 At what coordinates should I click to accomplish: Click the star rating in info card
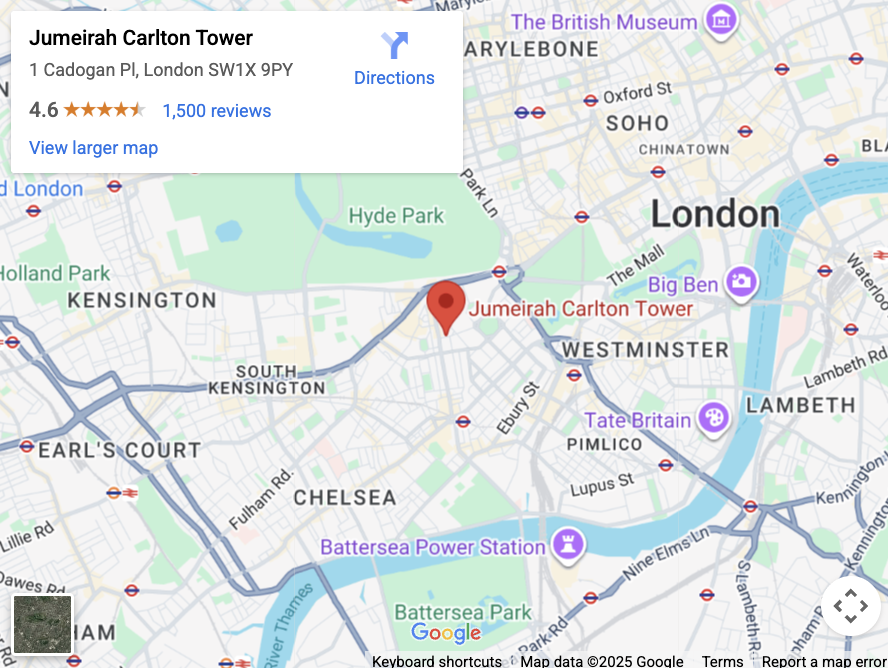point(104,110)
